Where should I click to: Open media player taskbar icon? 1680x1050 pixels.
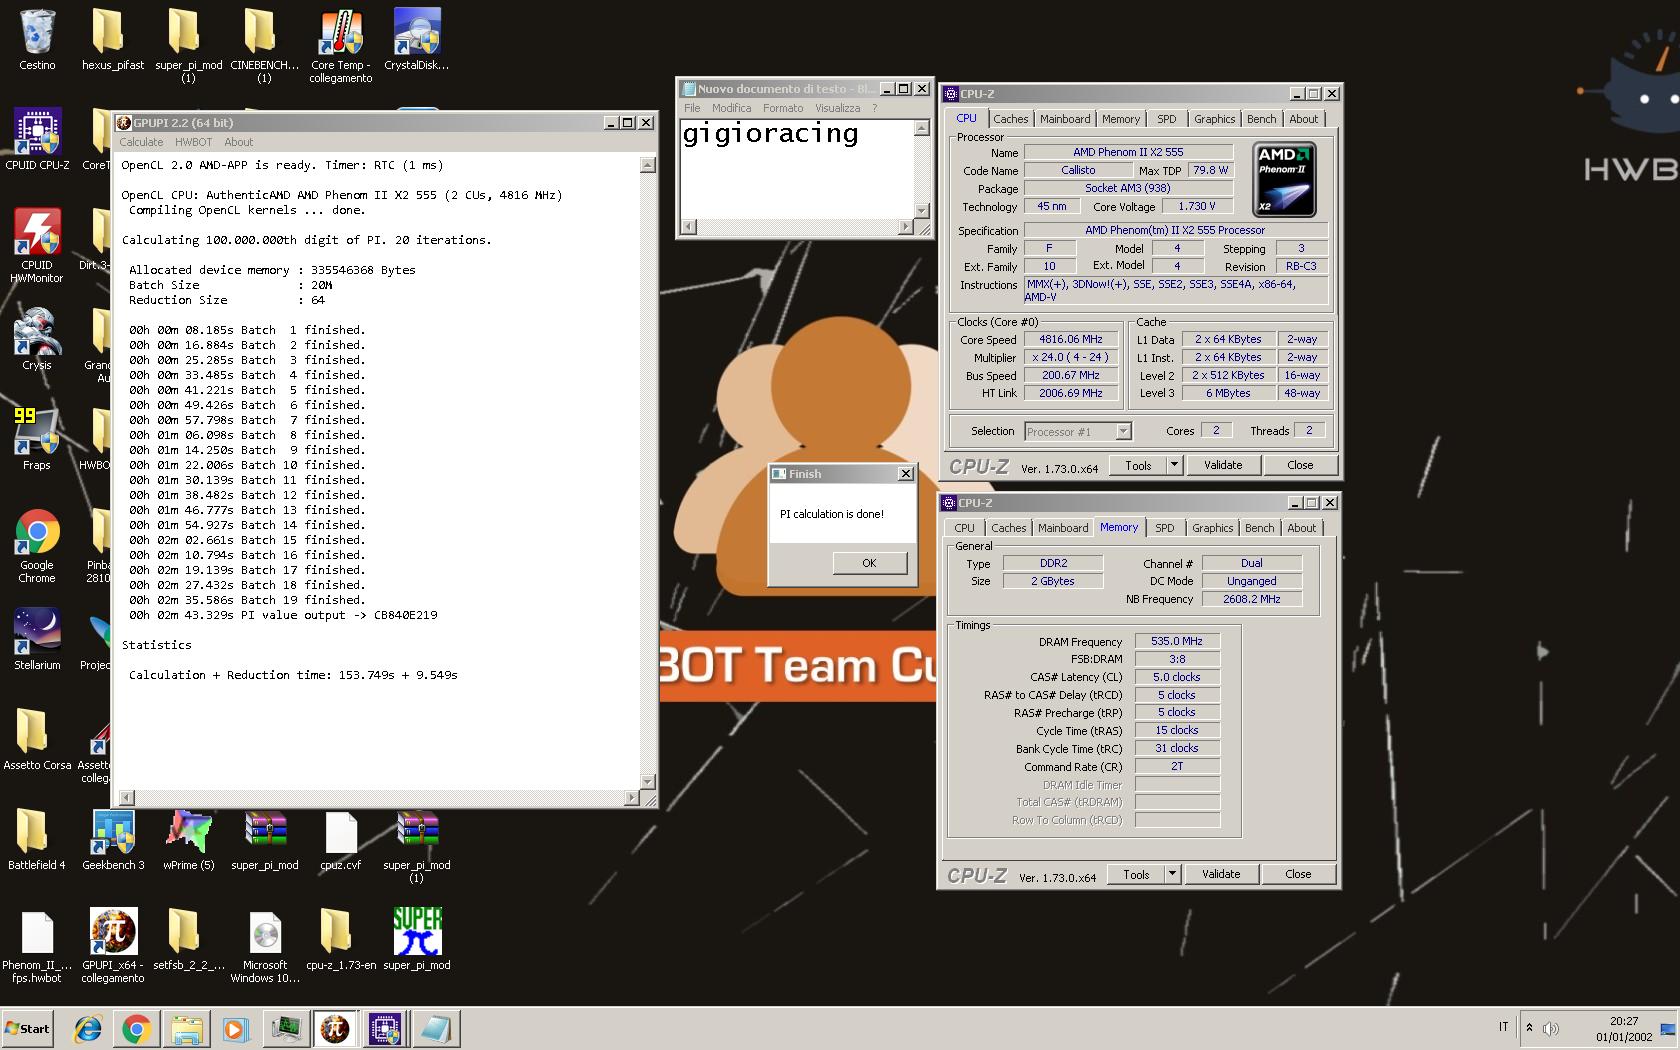pos(235,1028)
